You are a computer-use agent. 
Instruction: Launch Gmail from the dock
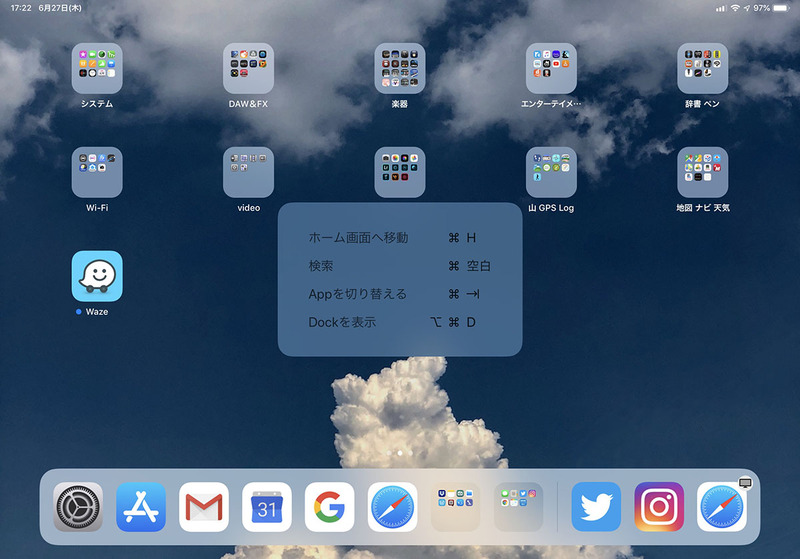tap(204, 507)
